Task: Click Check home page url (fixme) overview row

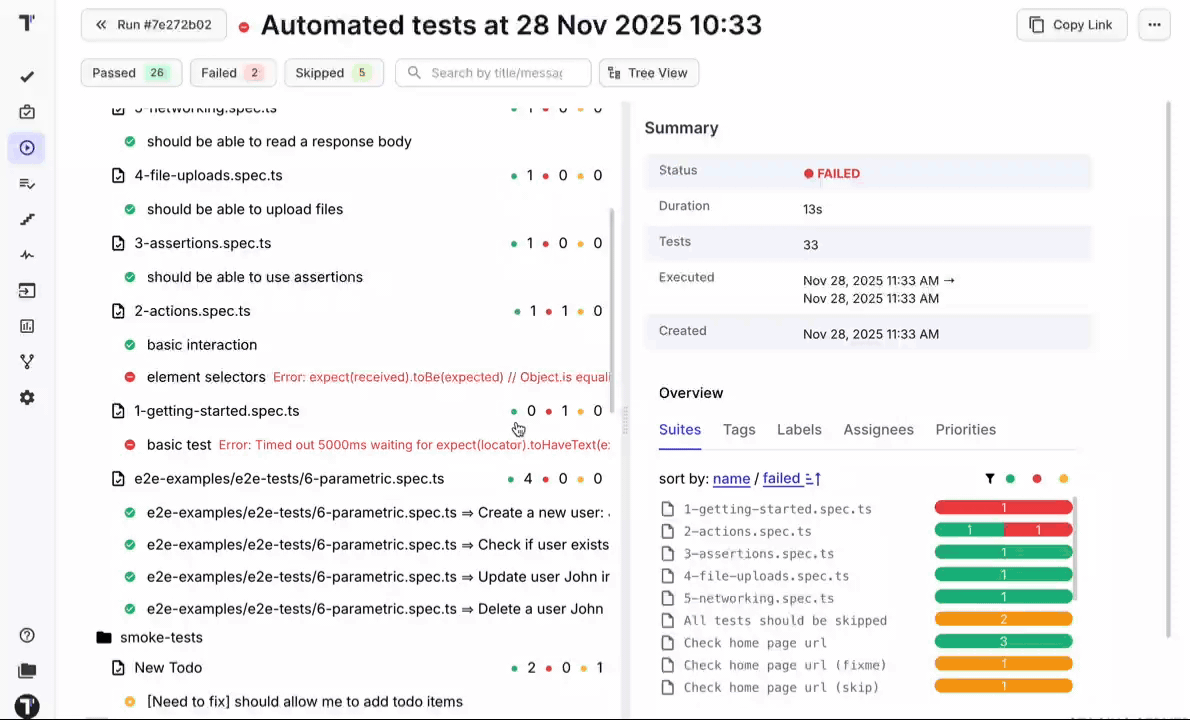Action: (785, 665)
